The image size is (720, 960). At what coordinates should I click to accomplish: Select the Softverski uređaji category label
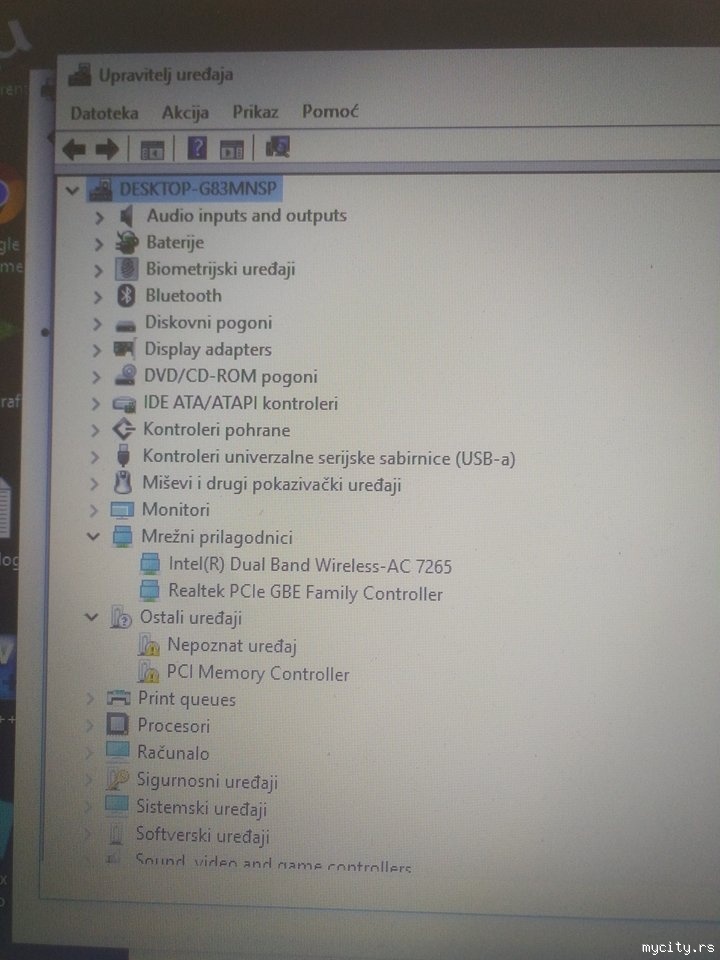tap(203, 834)
